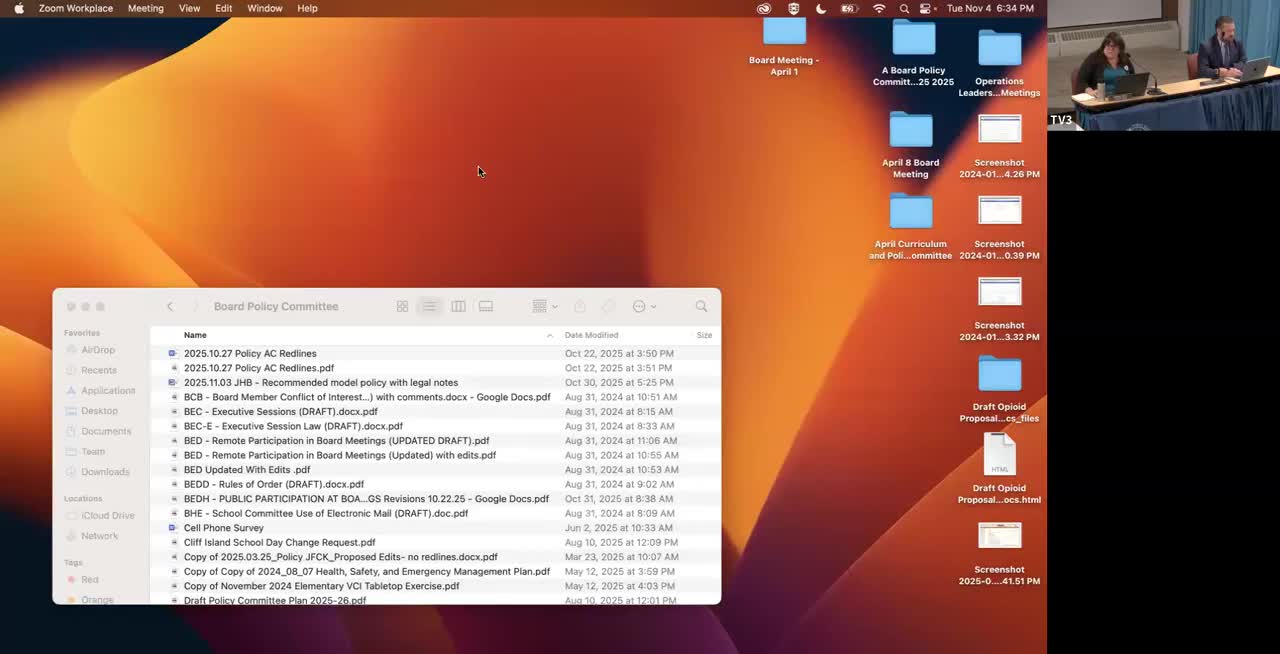Select Downloads in Finder sidebar
1280x654 pixels.
(105, 472)
